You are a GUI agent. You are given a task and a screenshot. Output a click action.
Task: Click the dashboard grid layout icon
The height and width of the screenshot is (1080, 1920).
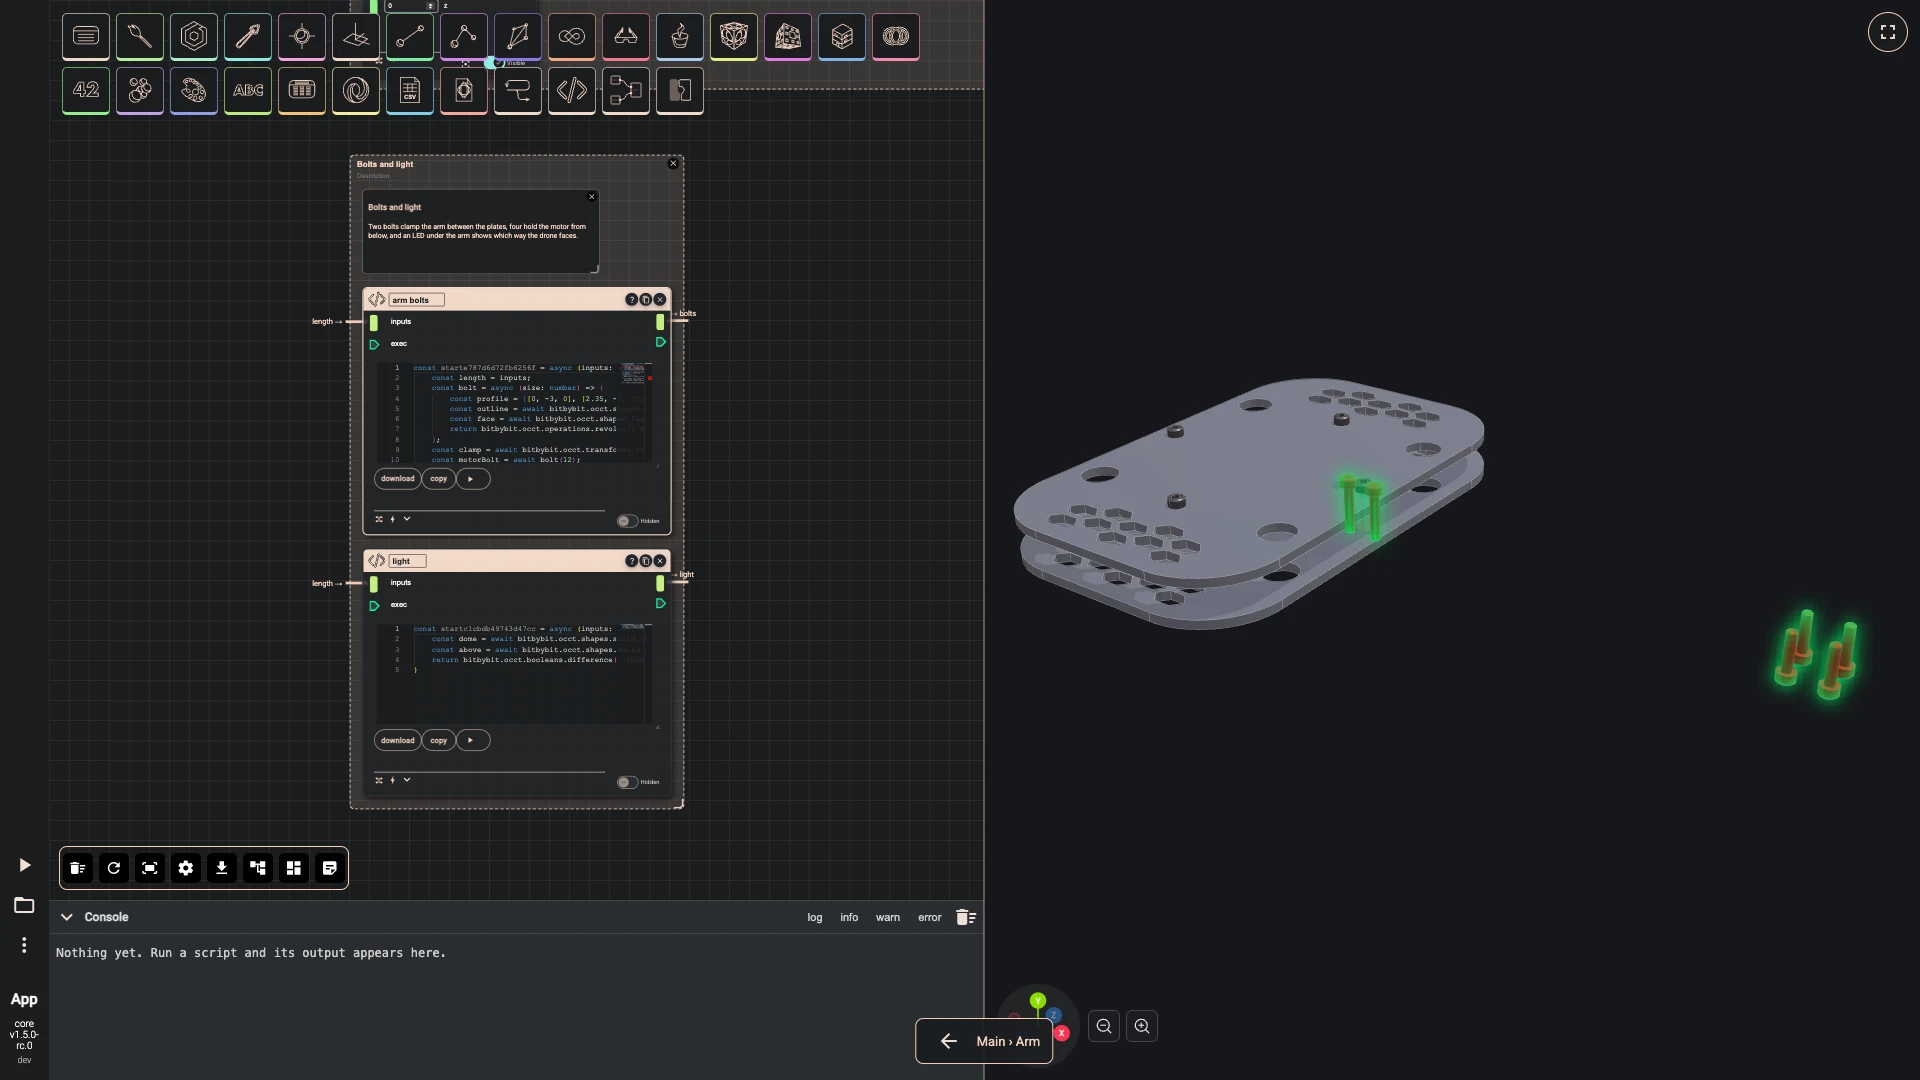[294, 868]
